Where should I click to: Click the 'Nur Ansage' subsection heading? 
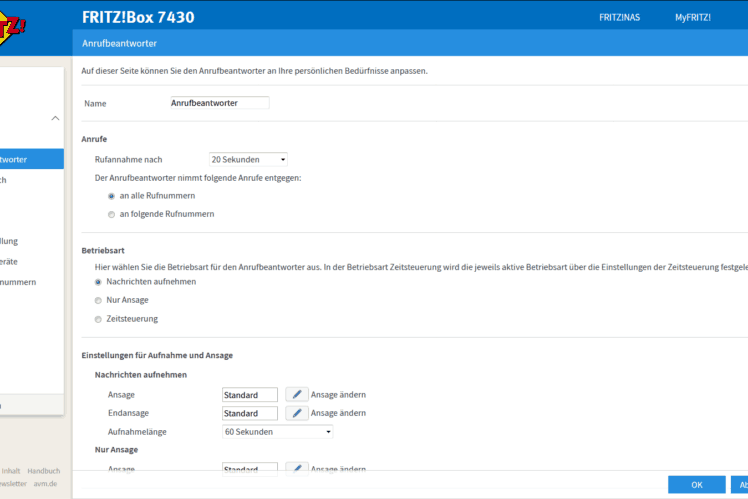(116, 450)
